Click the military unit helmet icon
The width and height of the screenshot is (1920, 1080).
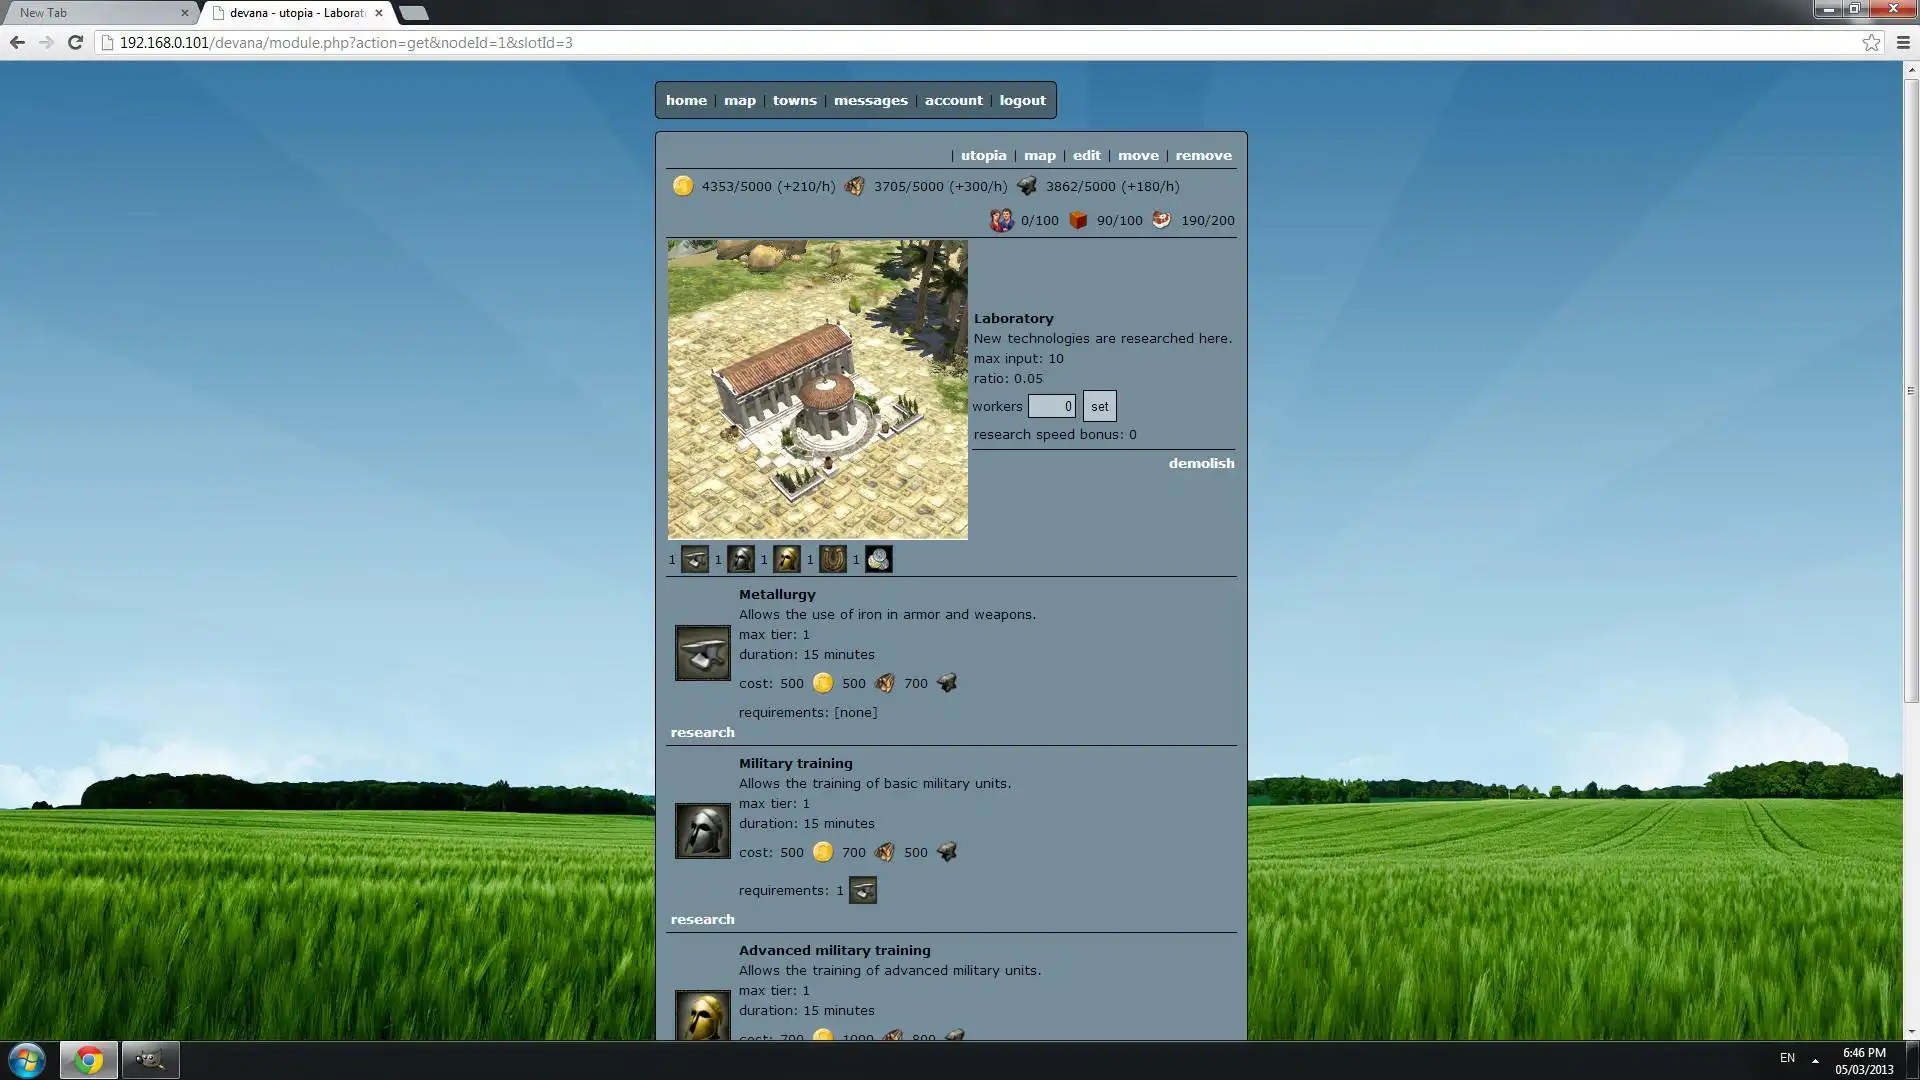tap(741, 558)
